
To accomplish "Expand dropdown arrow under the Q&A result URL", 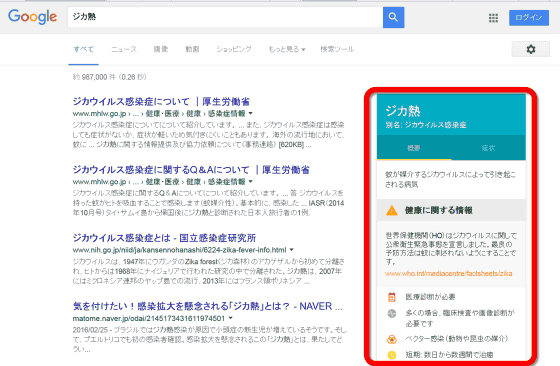I will pos(251,181).
